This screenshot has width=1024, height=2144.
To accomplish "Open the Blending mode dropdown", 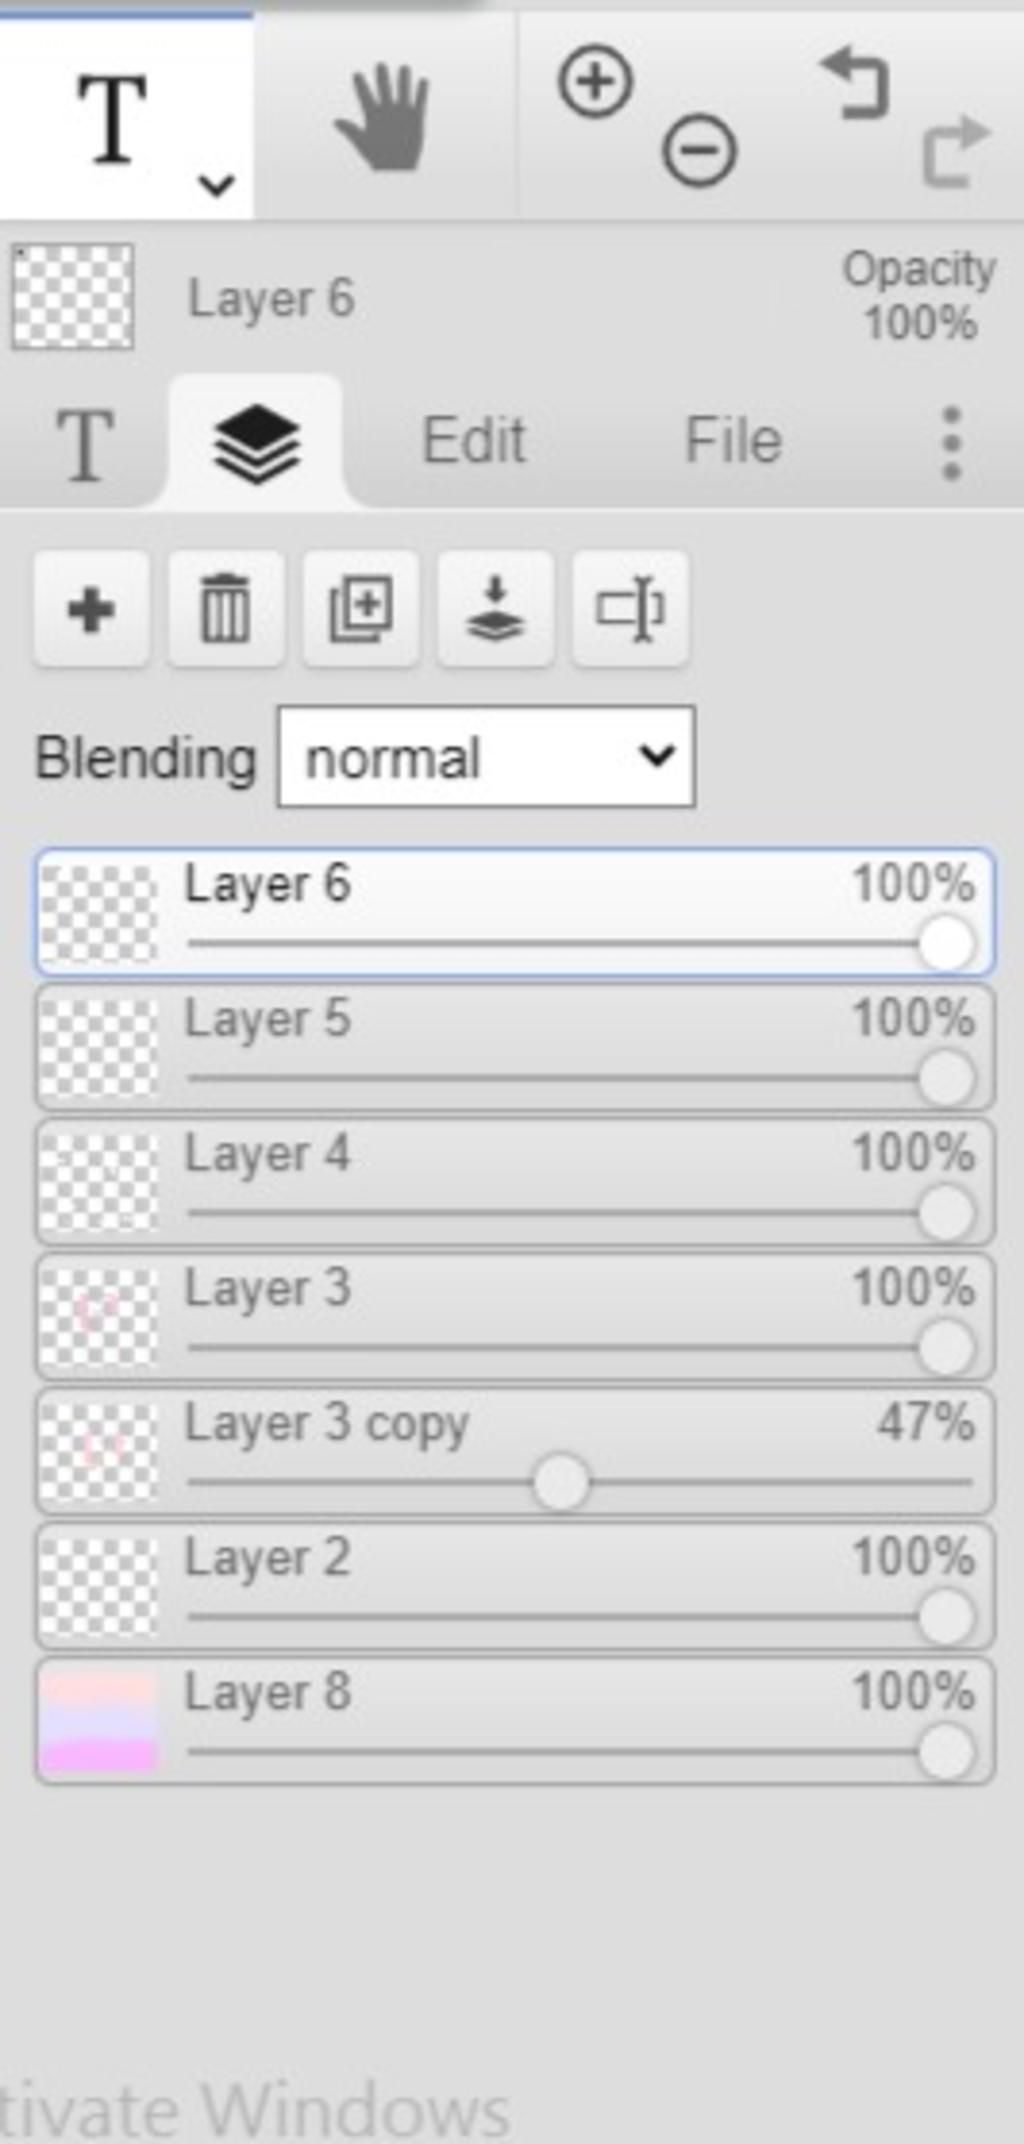I will (486, 757).
